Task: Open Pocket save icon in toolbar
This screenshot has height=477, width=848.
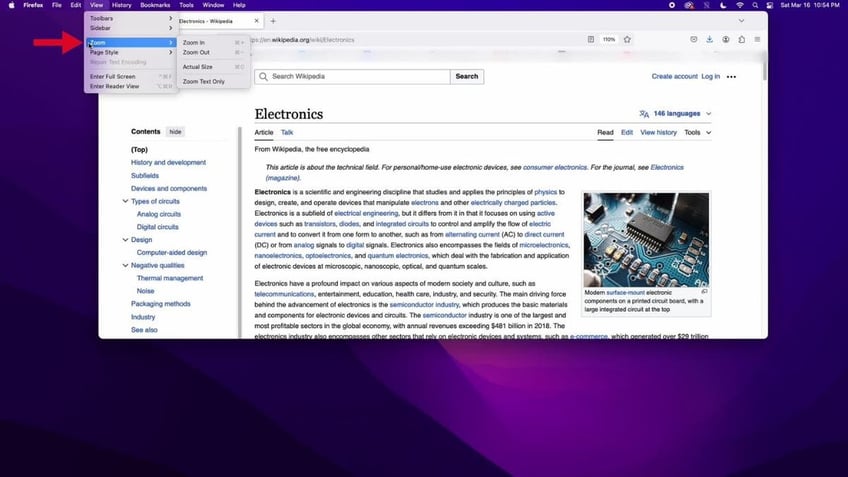Action: tap(693, 39)
